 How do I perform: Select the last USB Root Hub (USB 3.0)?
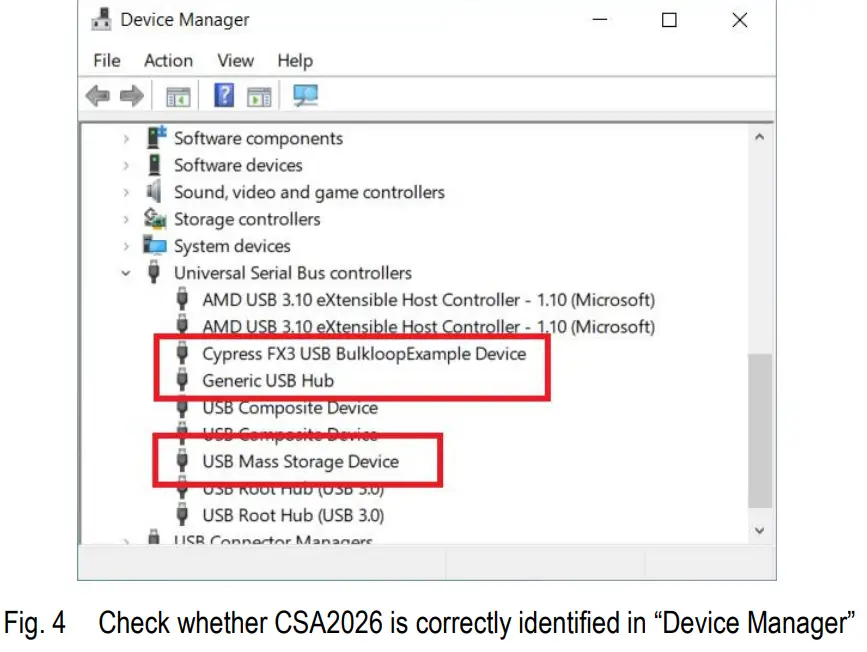[x=293, y=515]
